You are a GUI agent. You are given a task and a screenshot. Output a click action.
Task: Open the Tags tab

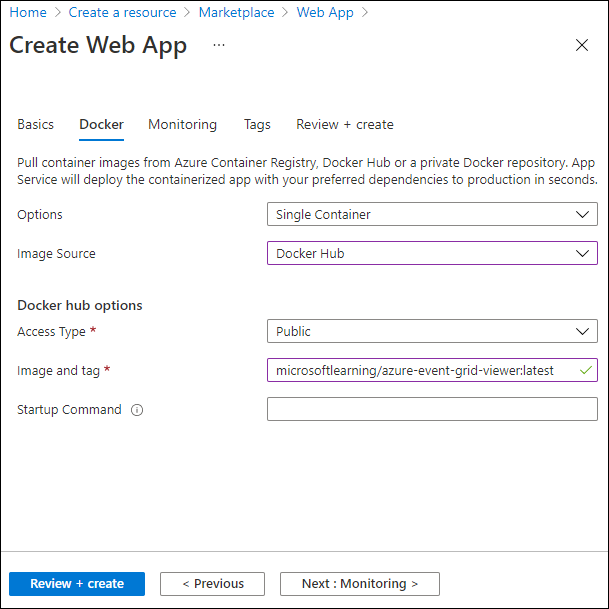point(257,124)
